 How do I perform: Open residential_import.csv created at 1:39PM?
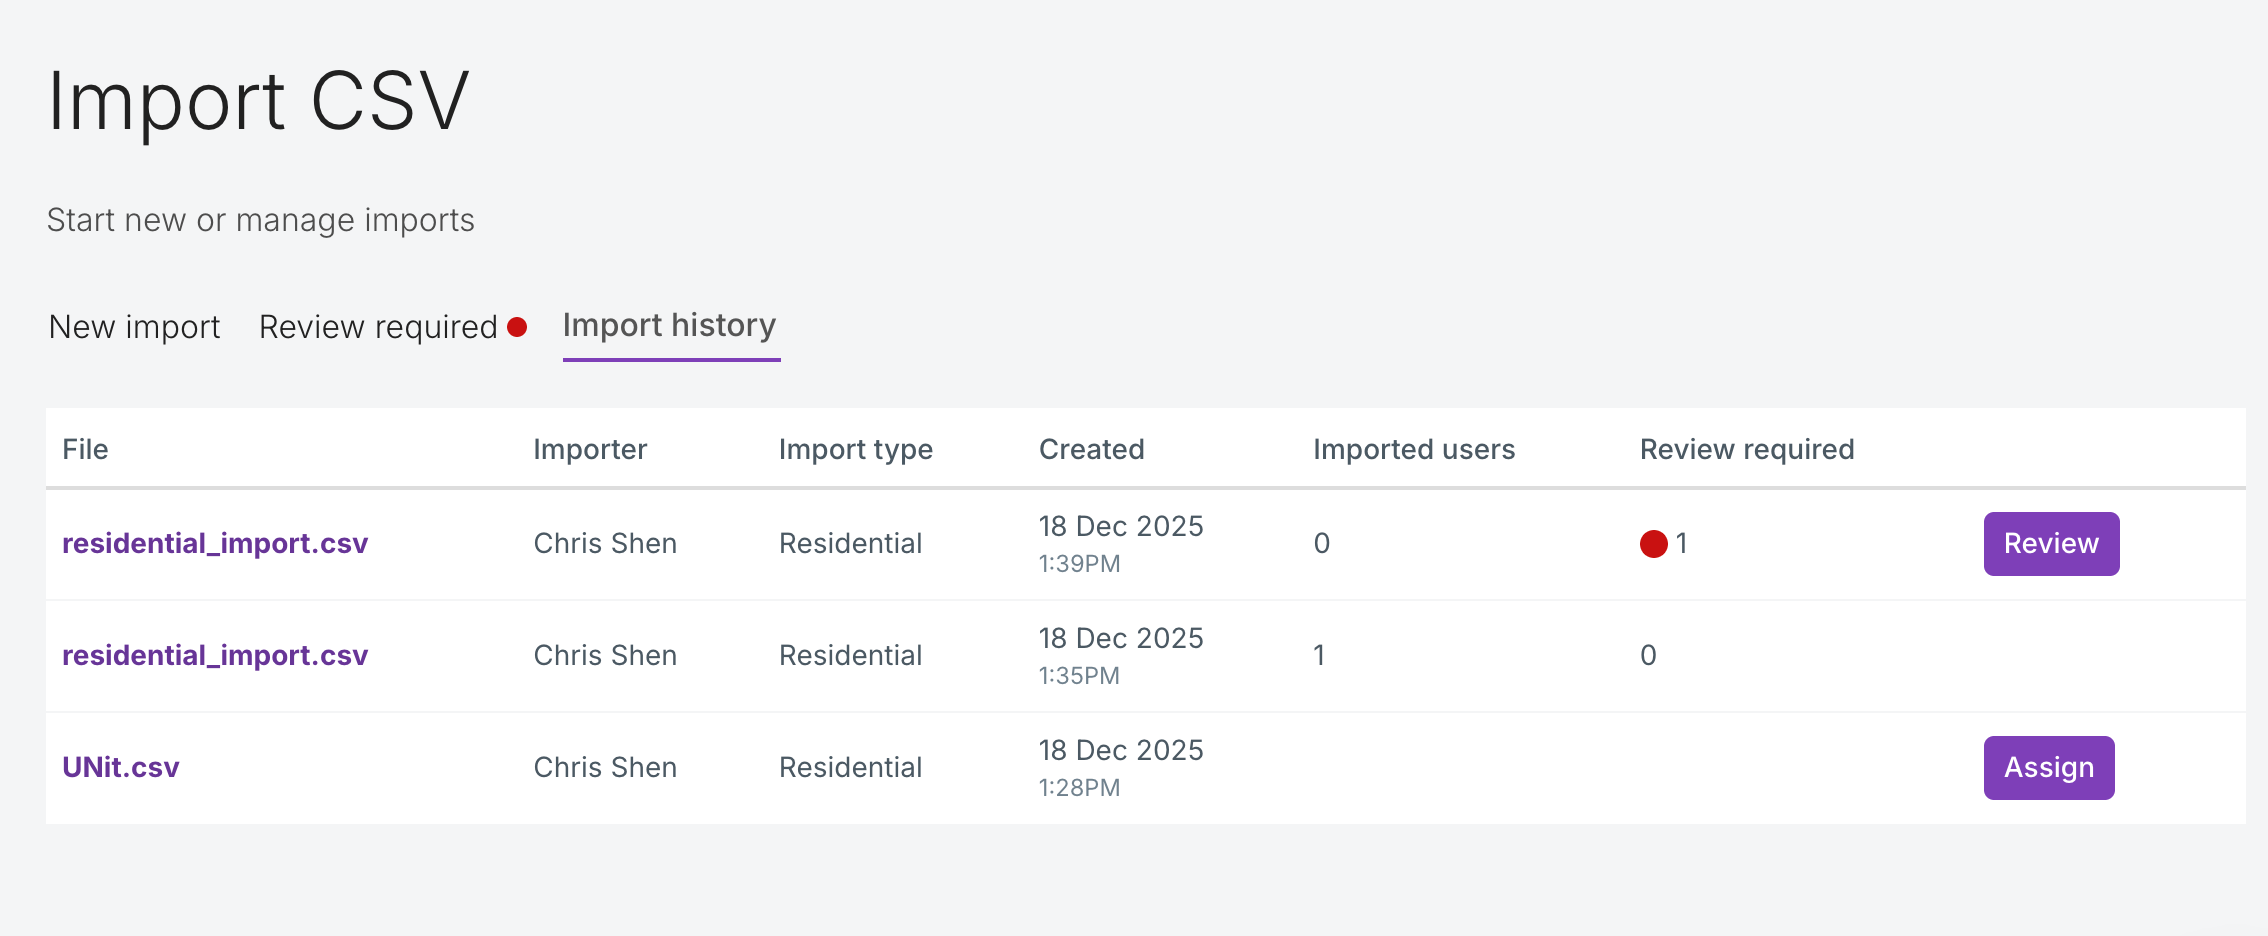click(x=215, y=543)
